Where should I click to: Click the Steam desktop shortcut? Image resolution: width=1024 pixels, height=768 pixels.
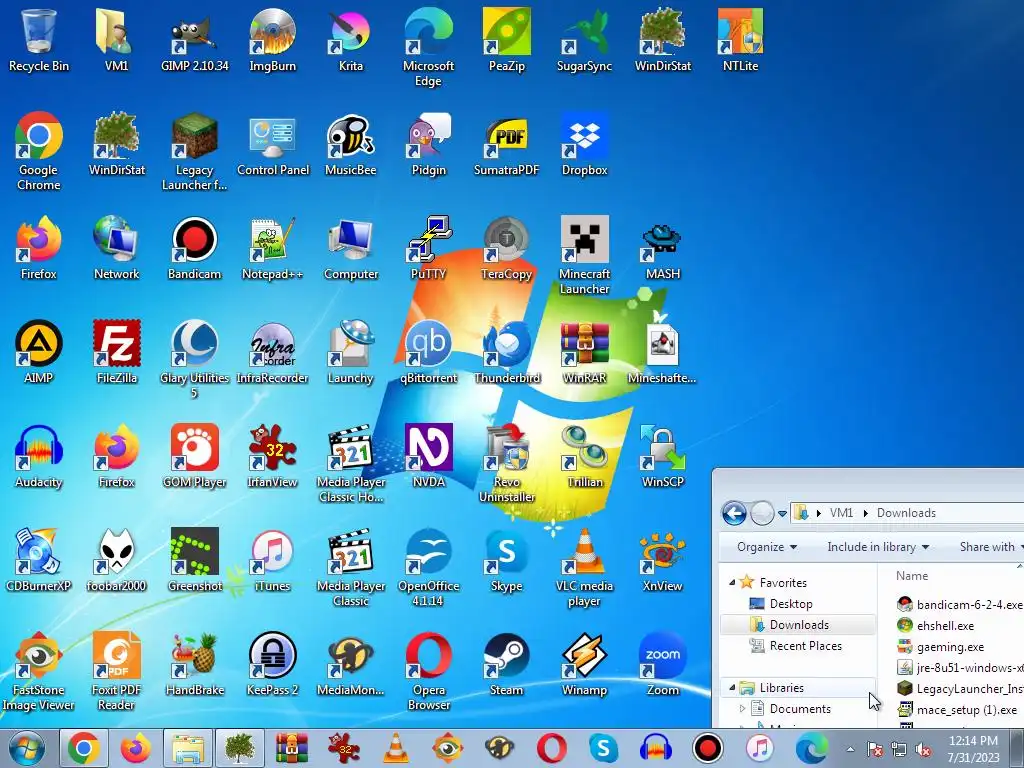click(507, 664)
